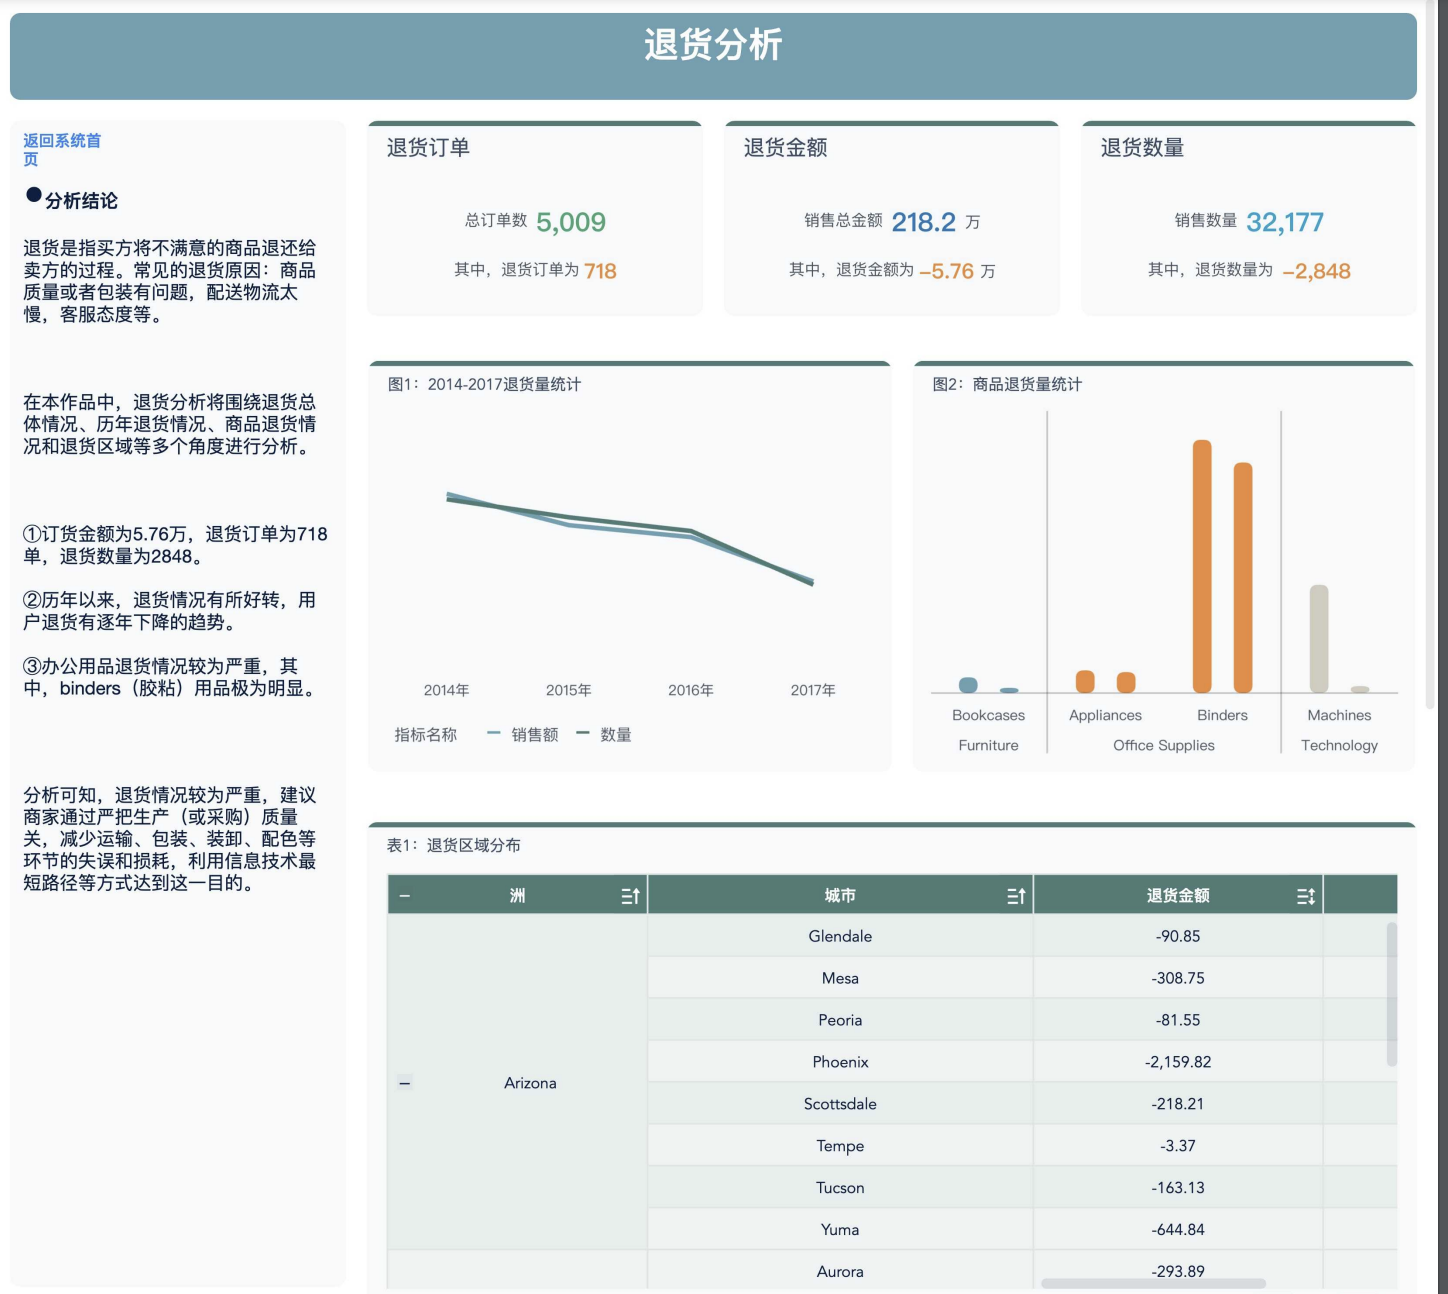The width and height of the screenshot is (1448, 1294).
Task: Select the Tempe city cell
Action: click(840, 1146)
